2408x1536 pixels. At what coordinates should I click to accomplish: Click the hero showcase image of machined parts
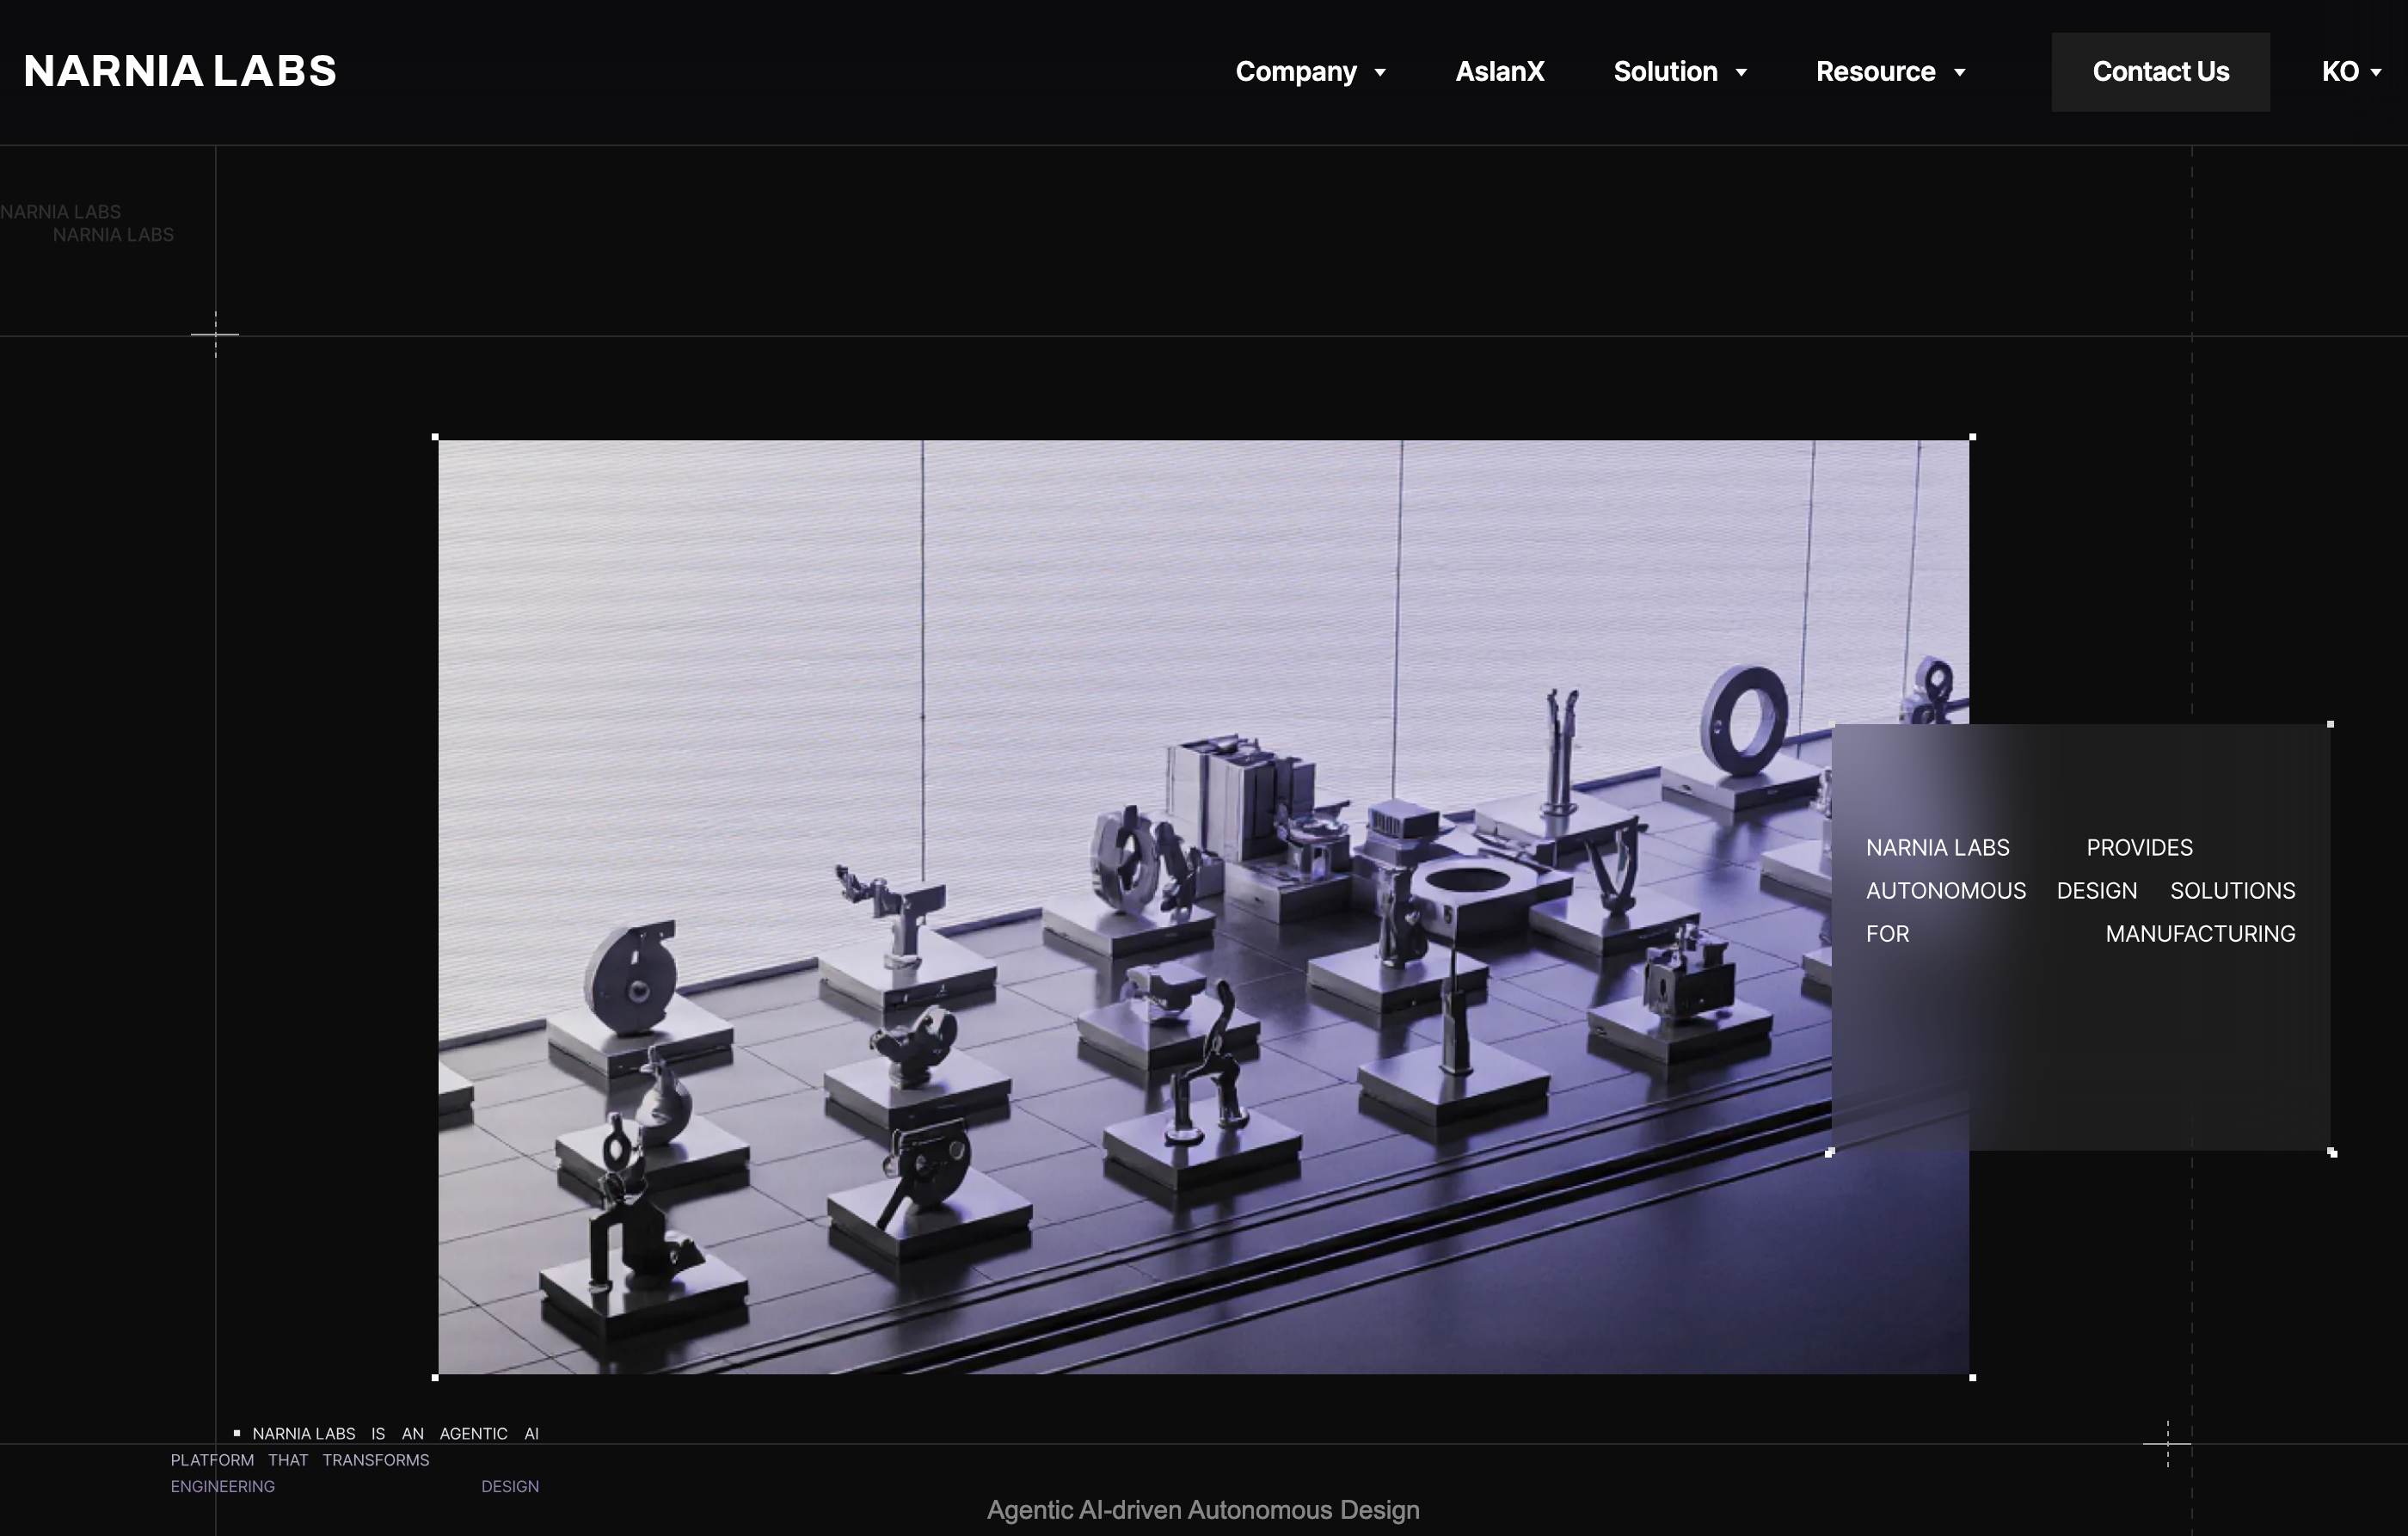tap(1135, 907)
